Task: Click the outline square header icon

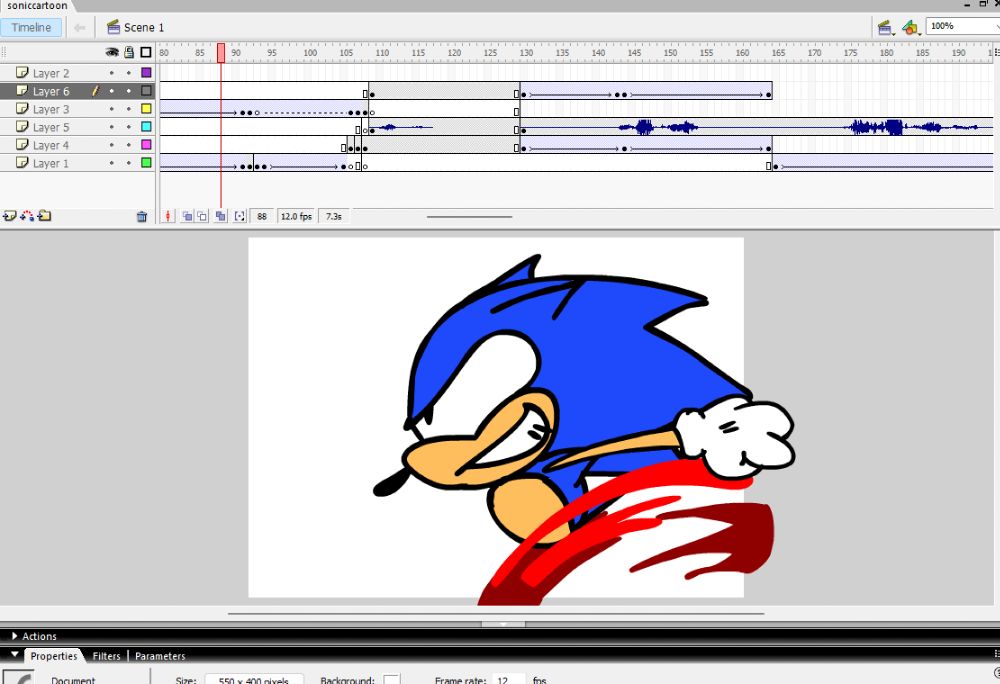Action: (x=146, y=52)
